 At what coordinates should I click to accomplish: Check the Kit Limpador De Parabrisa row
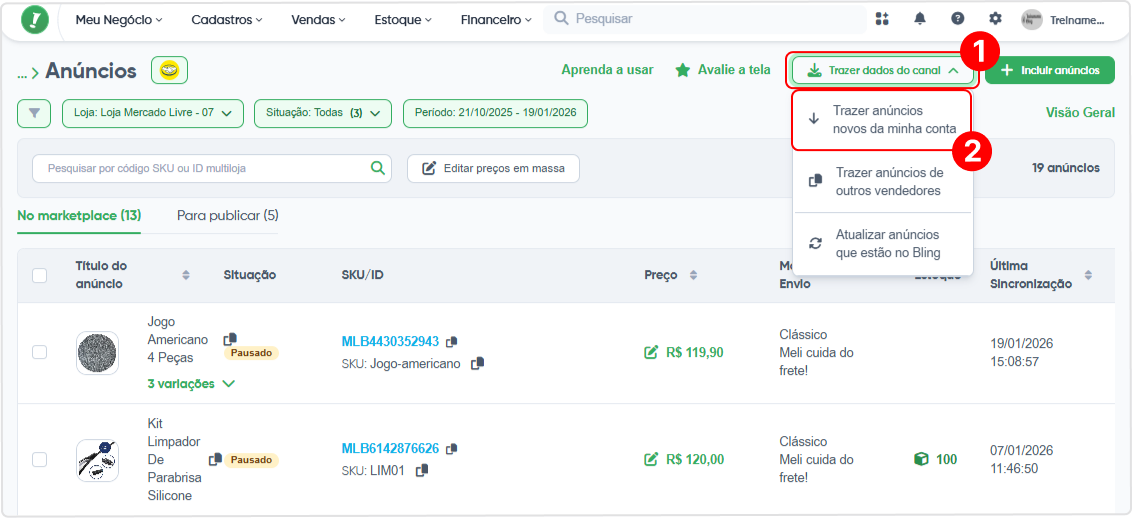[x=40, y=460]
